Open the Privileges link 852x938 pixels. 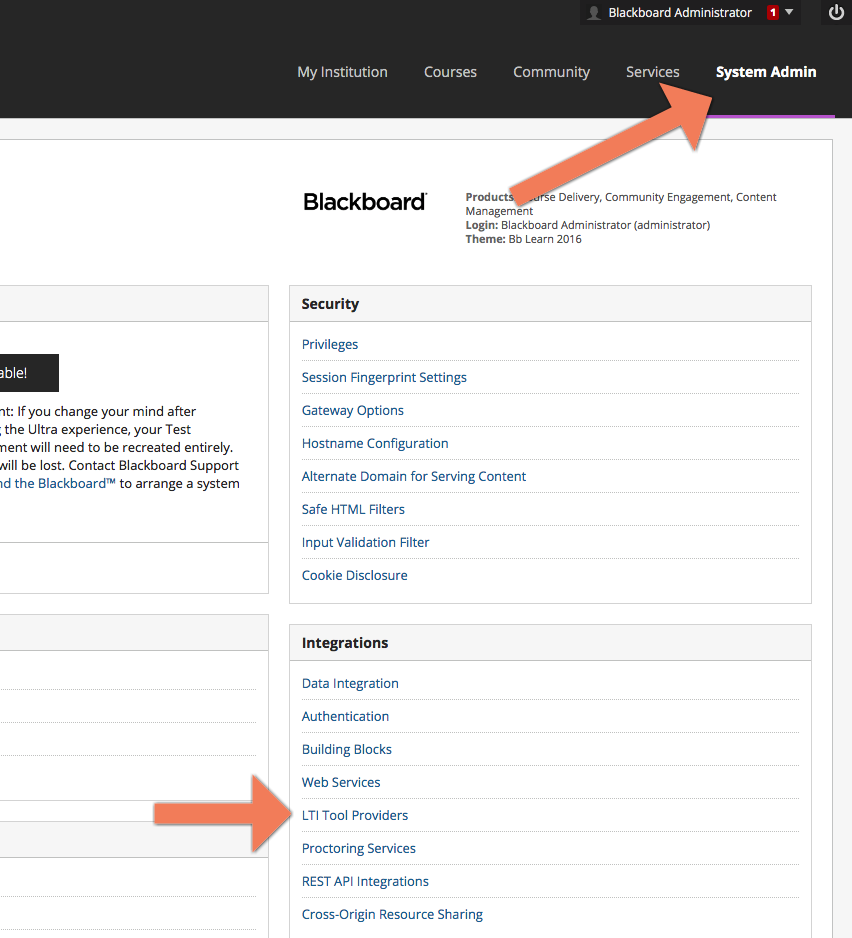tap(330, 345)
